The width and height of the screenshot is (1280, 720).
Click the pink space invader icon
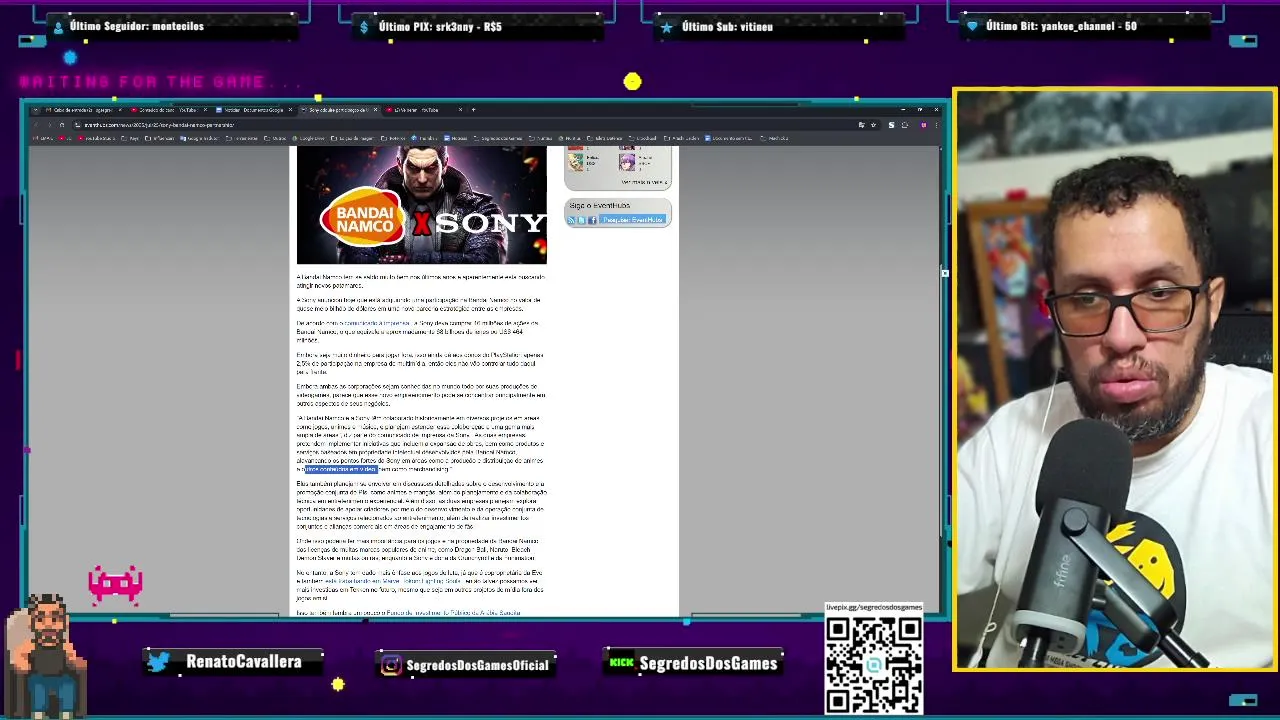click(x=116, y=584)
